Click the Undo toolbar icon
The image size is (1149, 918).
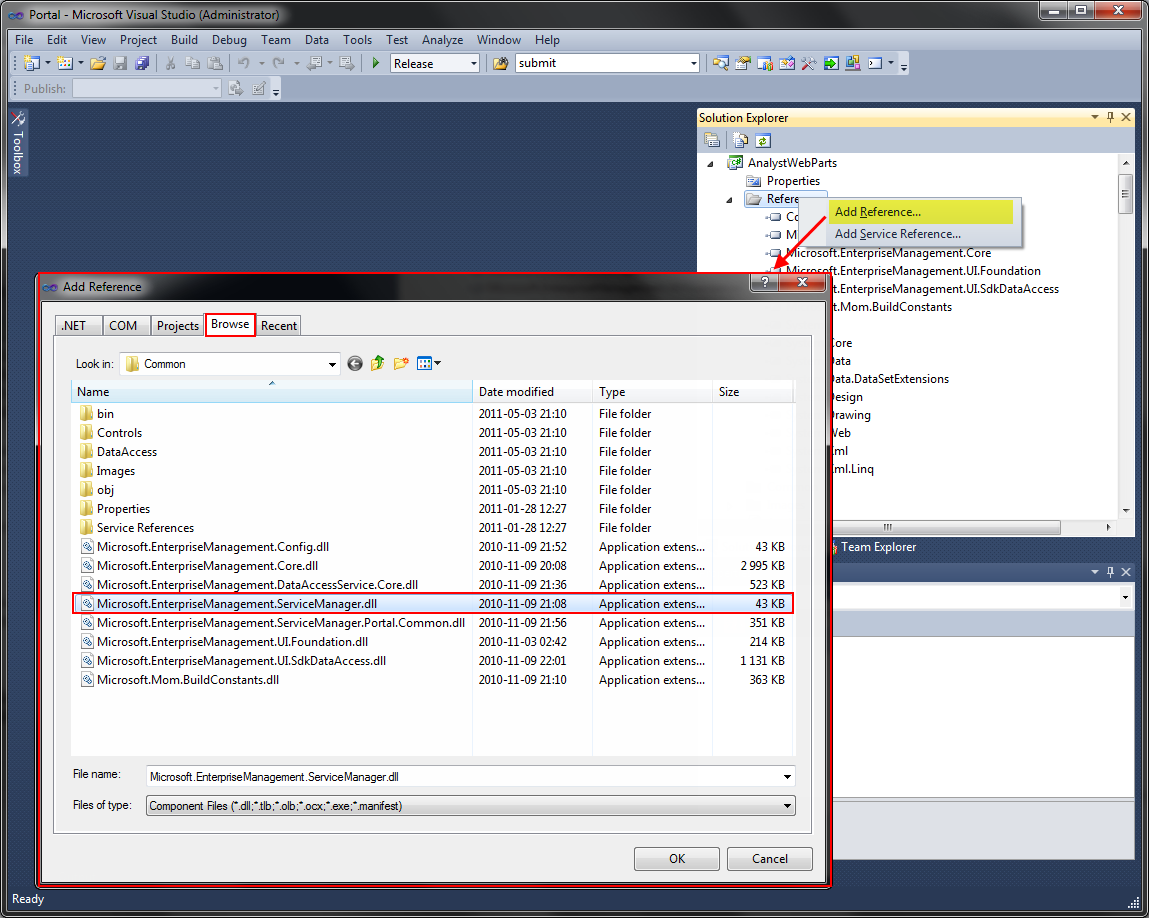(244, 63)
